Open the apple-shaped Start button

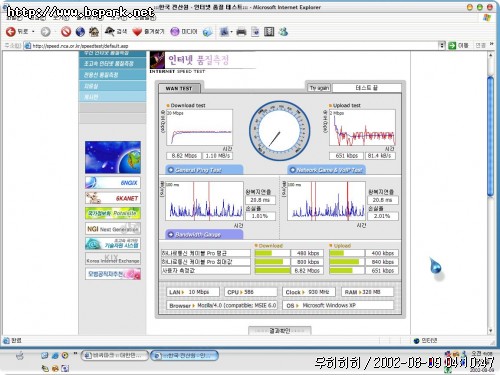click(x=20, y=356)
